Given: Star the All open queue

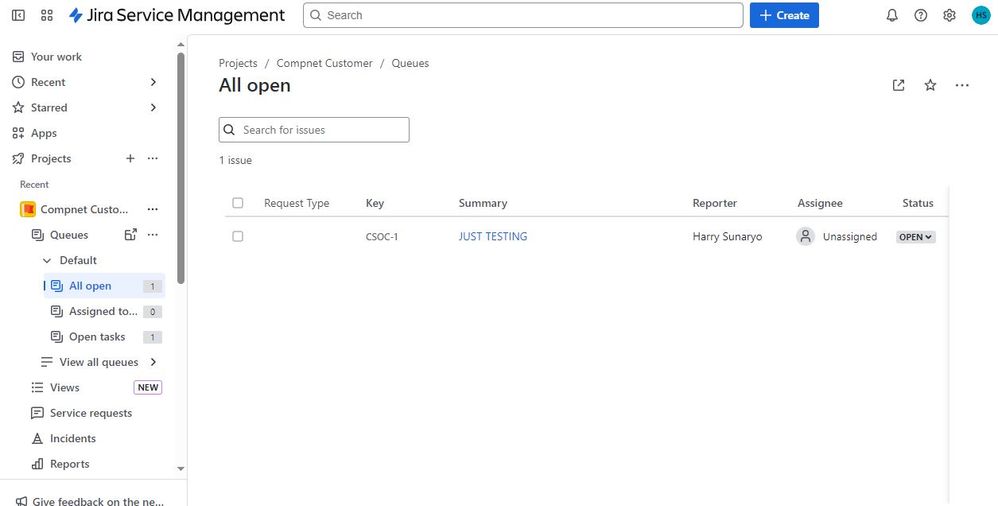Looking at the screenshot, I should [x=930, y=85].
